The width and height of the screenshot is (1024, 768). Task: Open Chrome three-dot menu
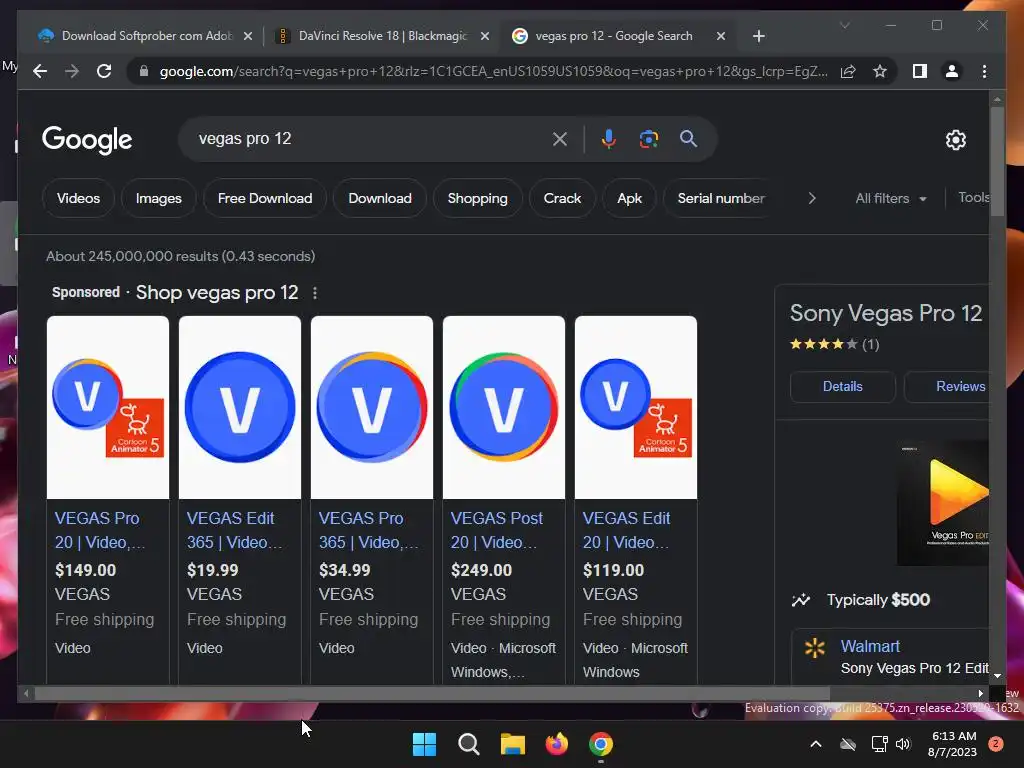(x=984, y=71)
